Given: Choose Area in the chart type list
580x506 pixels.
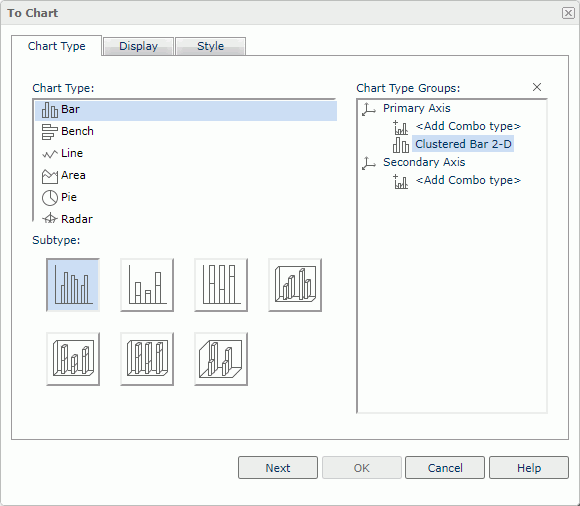Looking at the screenshot, I should 186,175.
